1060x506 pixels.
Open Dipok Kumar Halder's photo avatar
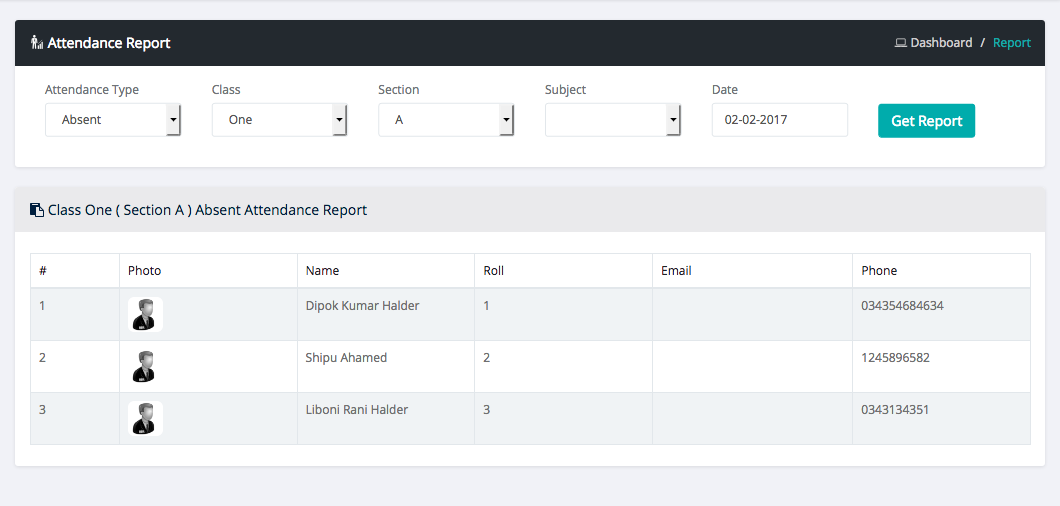point(145,314)
